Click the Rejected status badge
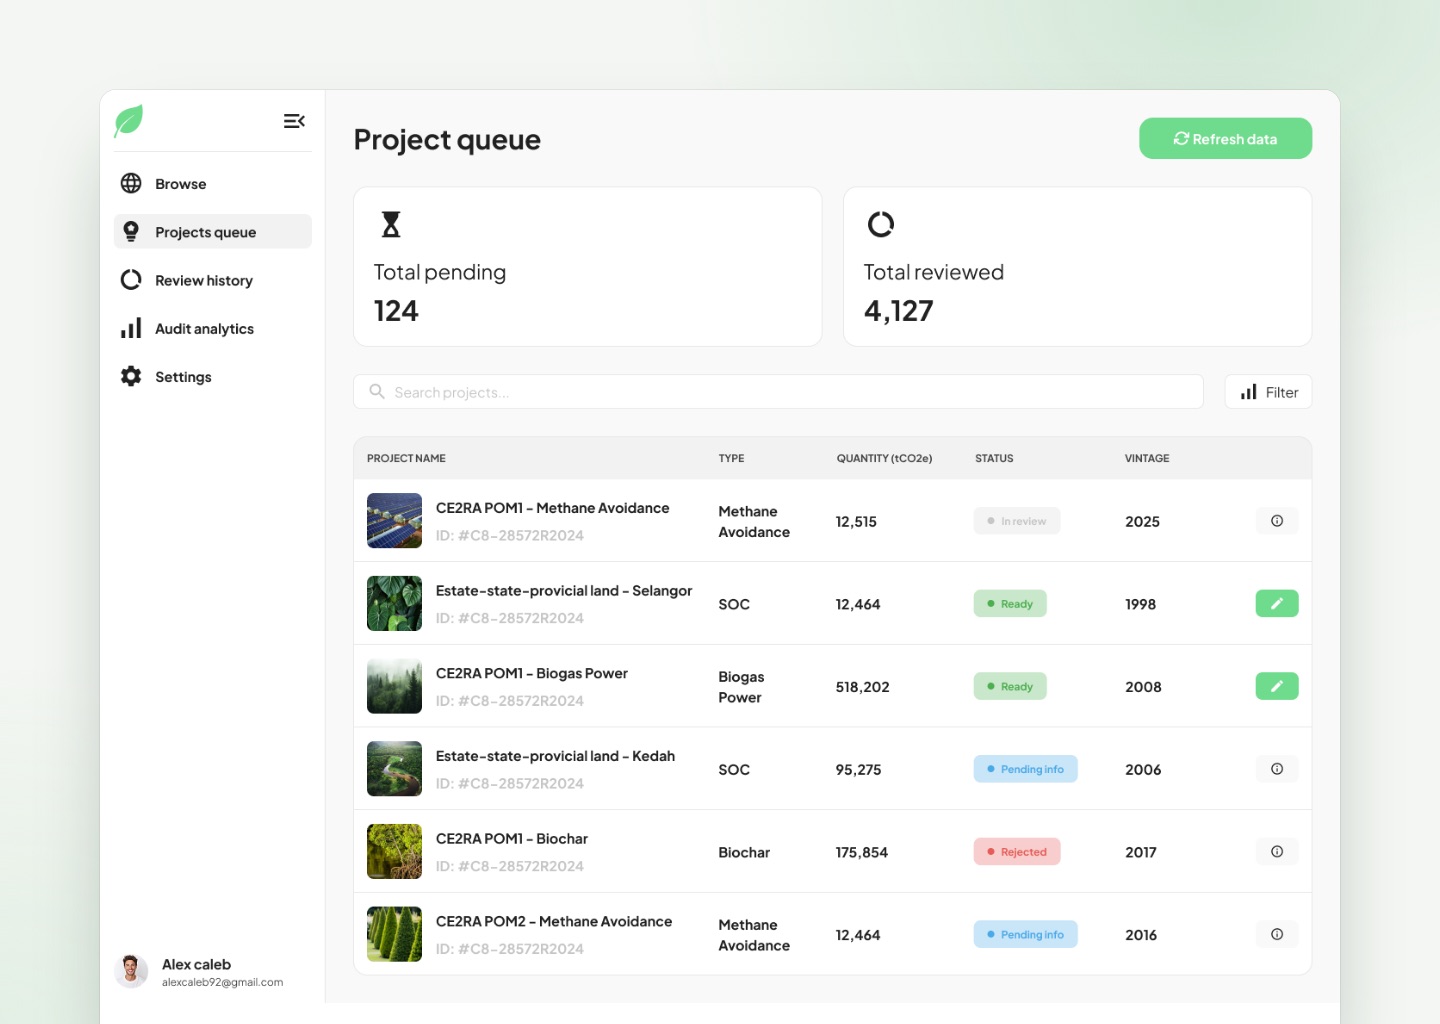The image size is (1440, 1024). [x=1017, y=852]
